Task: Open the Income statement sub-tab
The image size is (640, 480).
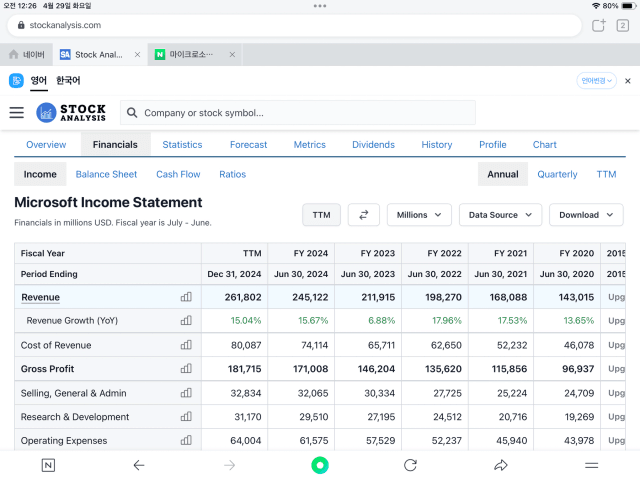Action: point(40,174)
